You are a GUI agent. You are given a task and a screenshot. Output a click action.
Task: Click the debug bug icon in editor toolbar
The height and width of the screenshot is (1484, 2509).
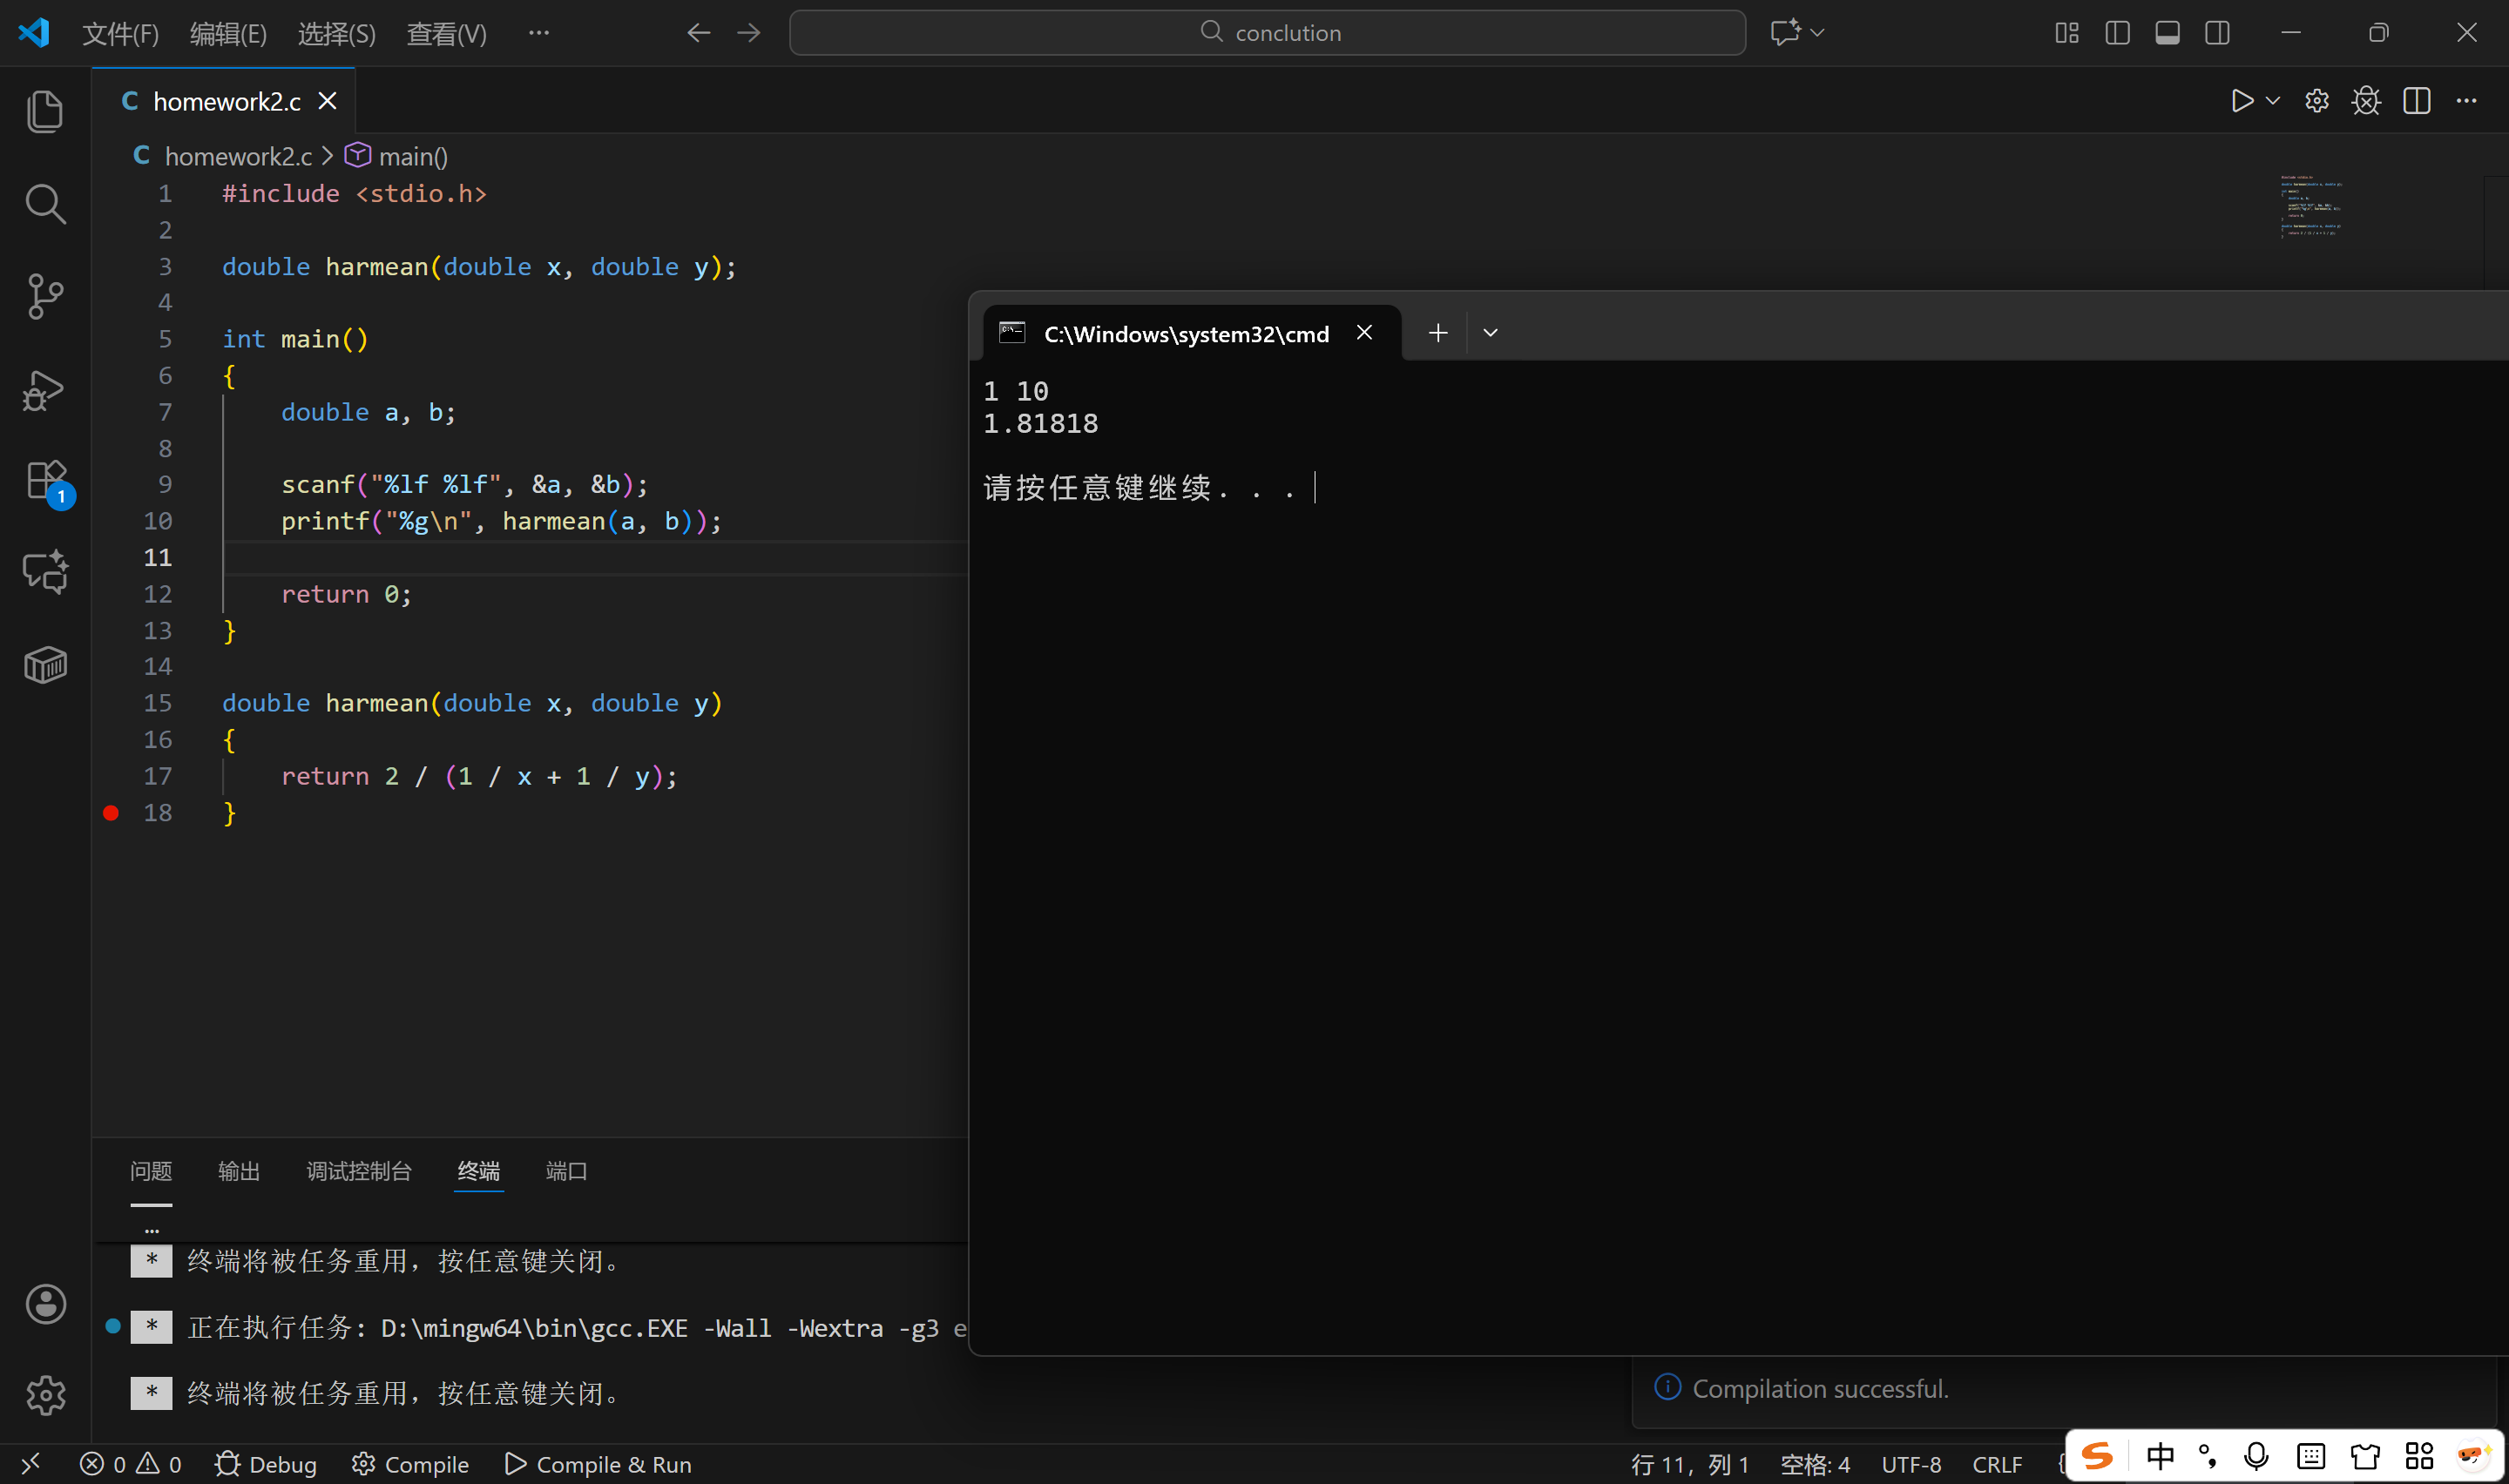pos(2366,101)
